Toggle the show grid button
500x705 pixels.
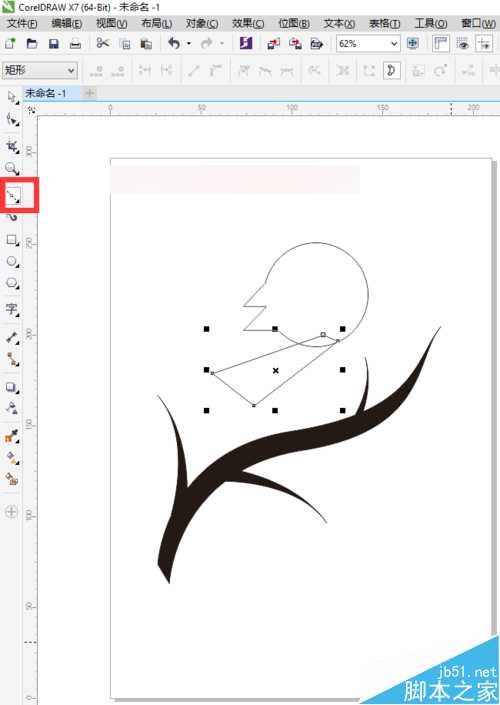click(x=462, y=44)
